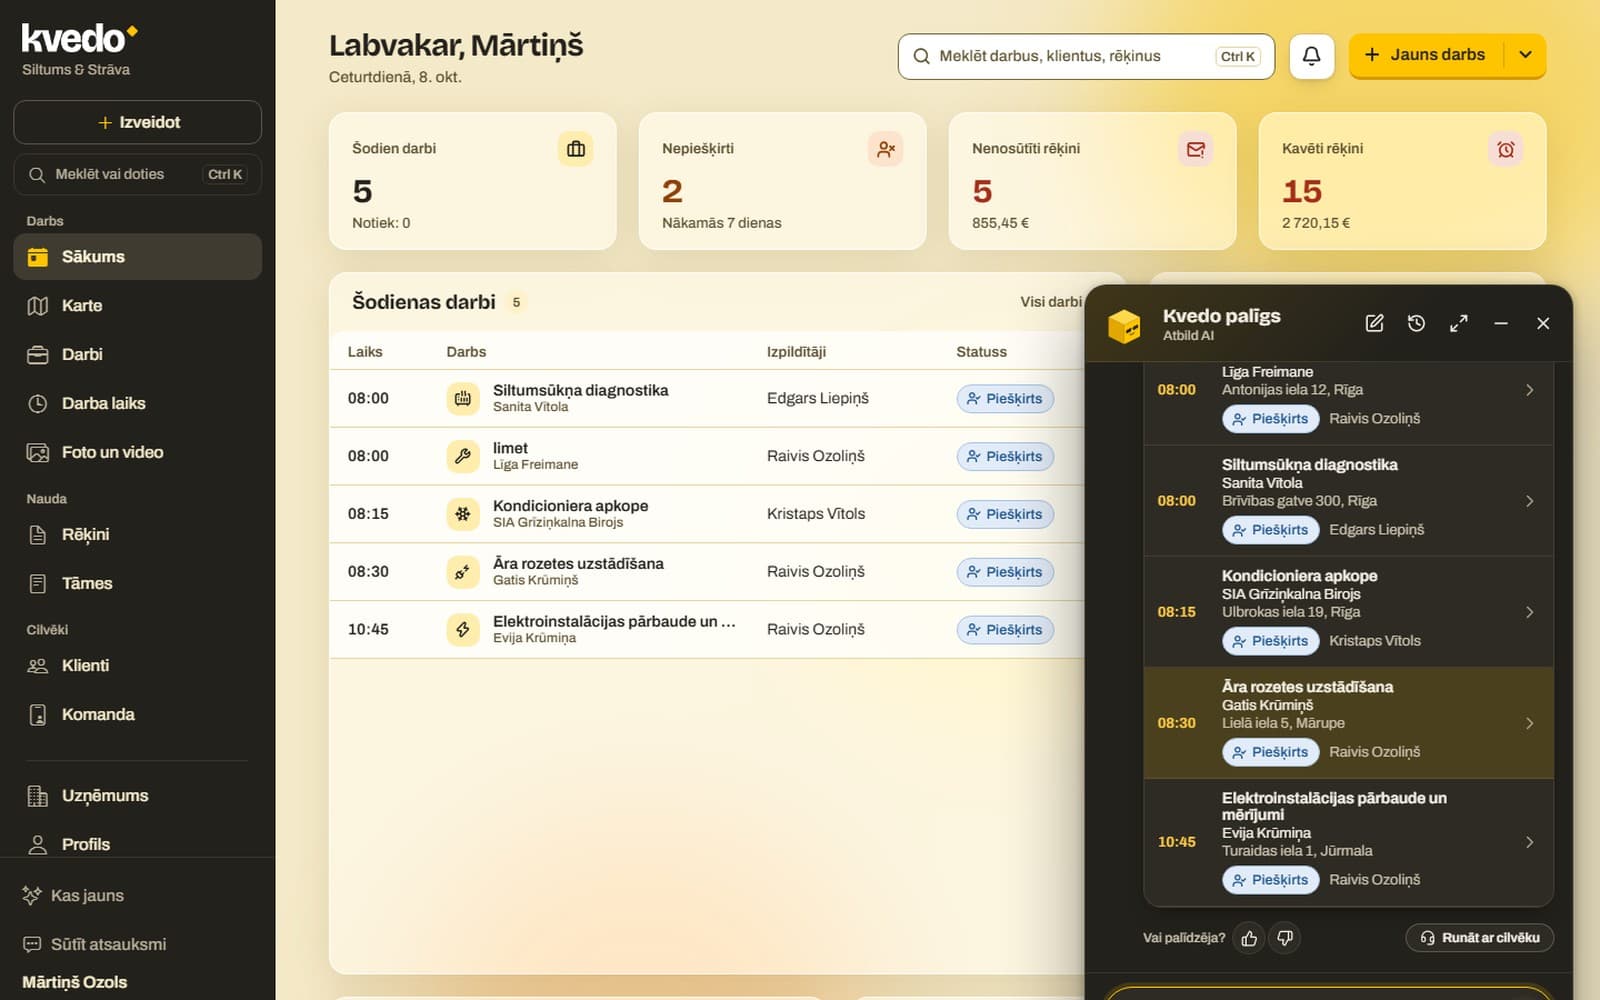Image resolution: width=1600 pixels, height=1000 pixels.
Task: Click the Jauns darbs button
Action: (x=1426, y=55)
